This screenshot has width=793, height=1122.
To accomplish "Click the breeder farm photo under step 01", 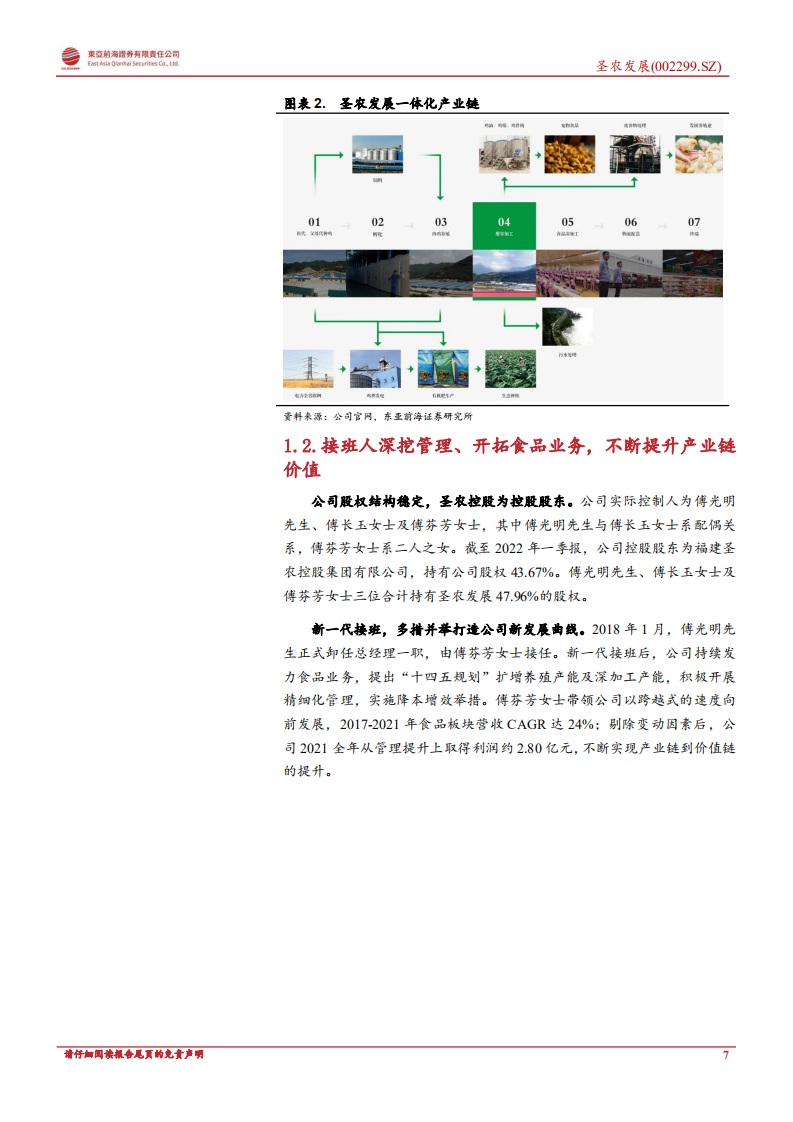I will 315,273.
